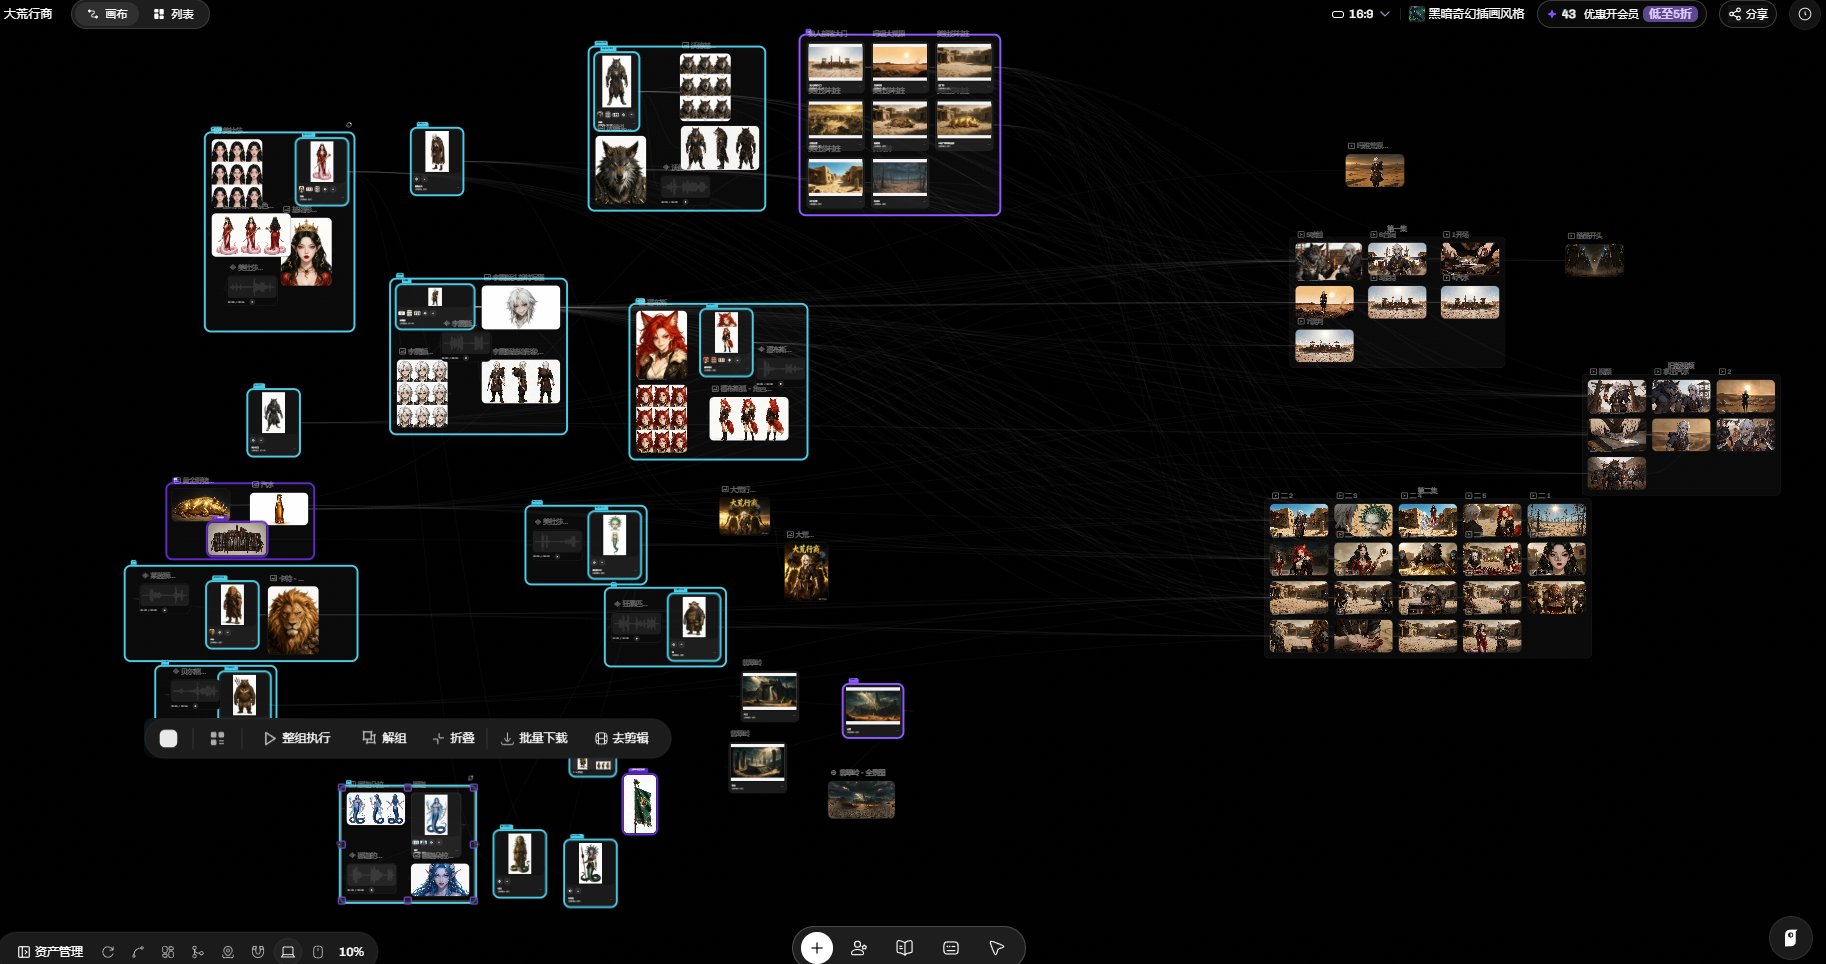The image size is (1826, 964).
Task: Select the mouse mode icon
Action: (x=318, y=951)
